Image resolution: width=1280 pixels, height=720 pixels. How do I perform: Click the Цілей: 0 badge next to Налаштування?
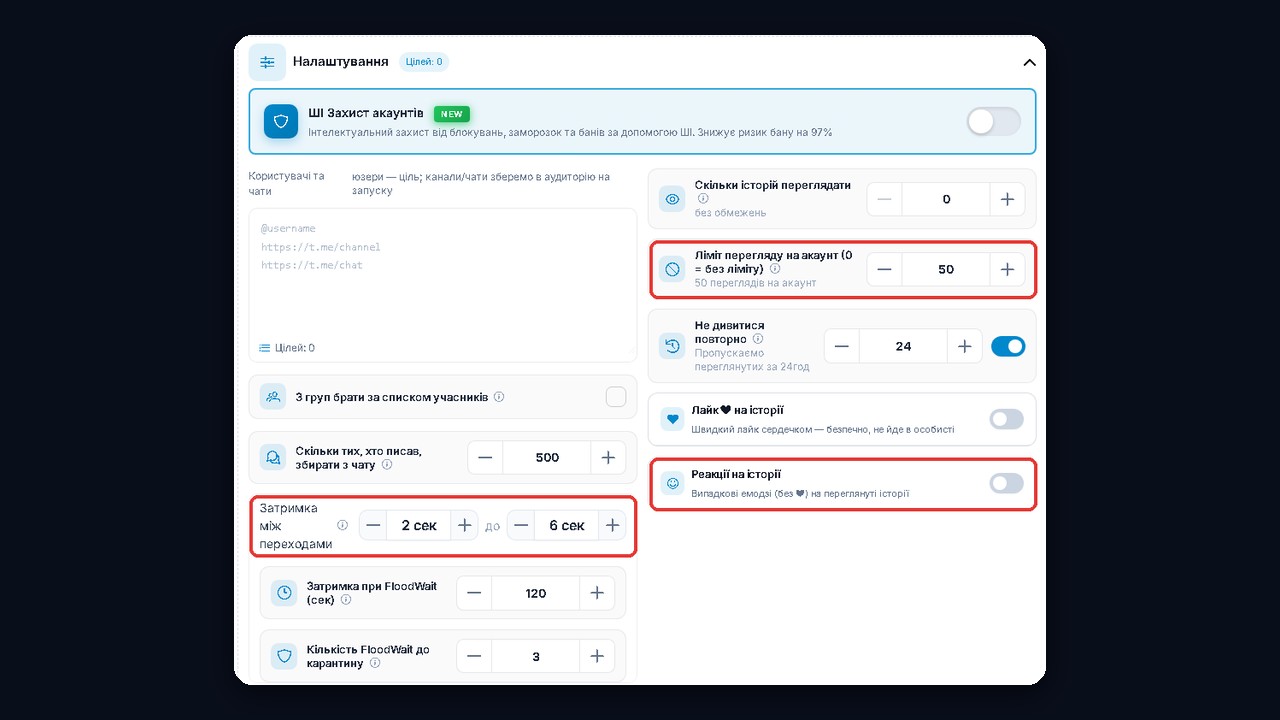point(424,62)
